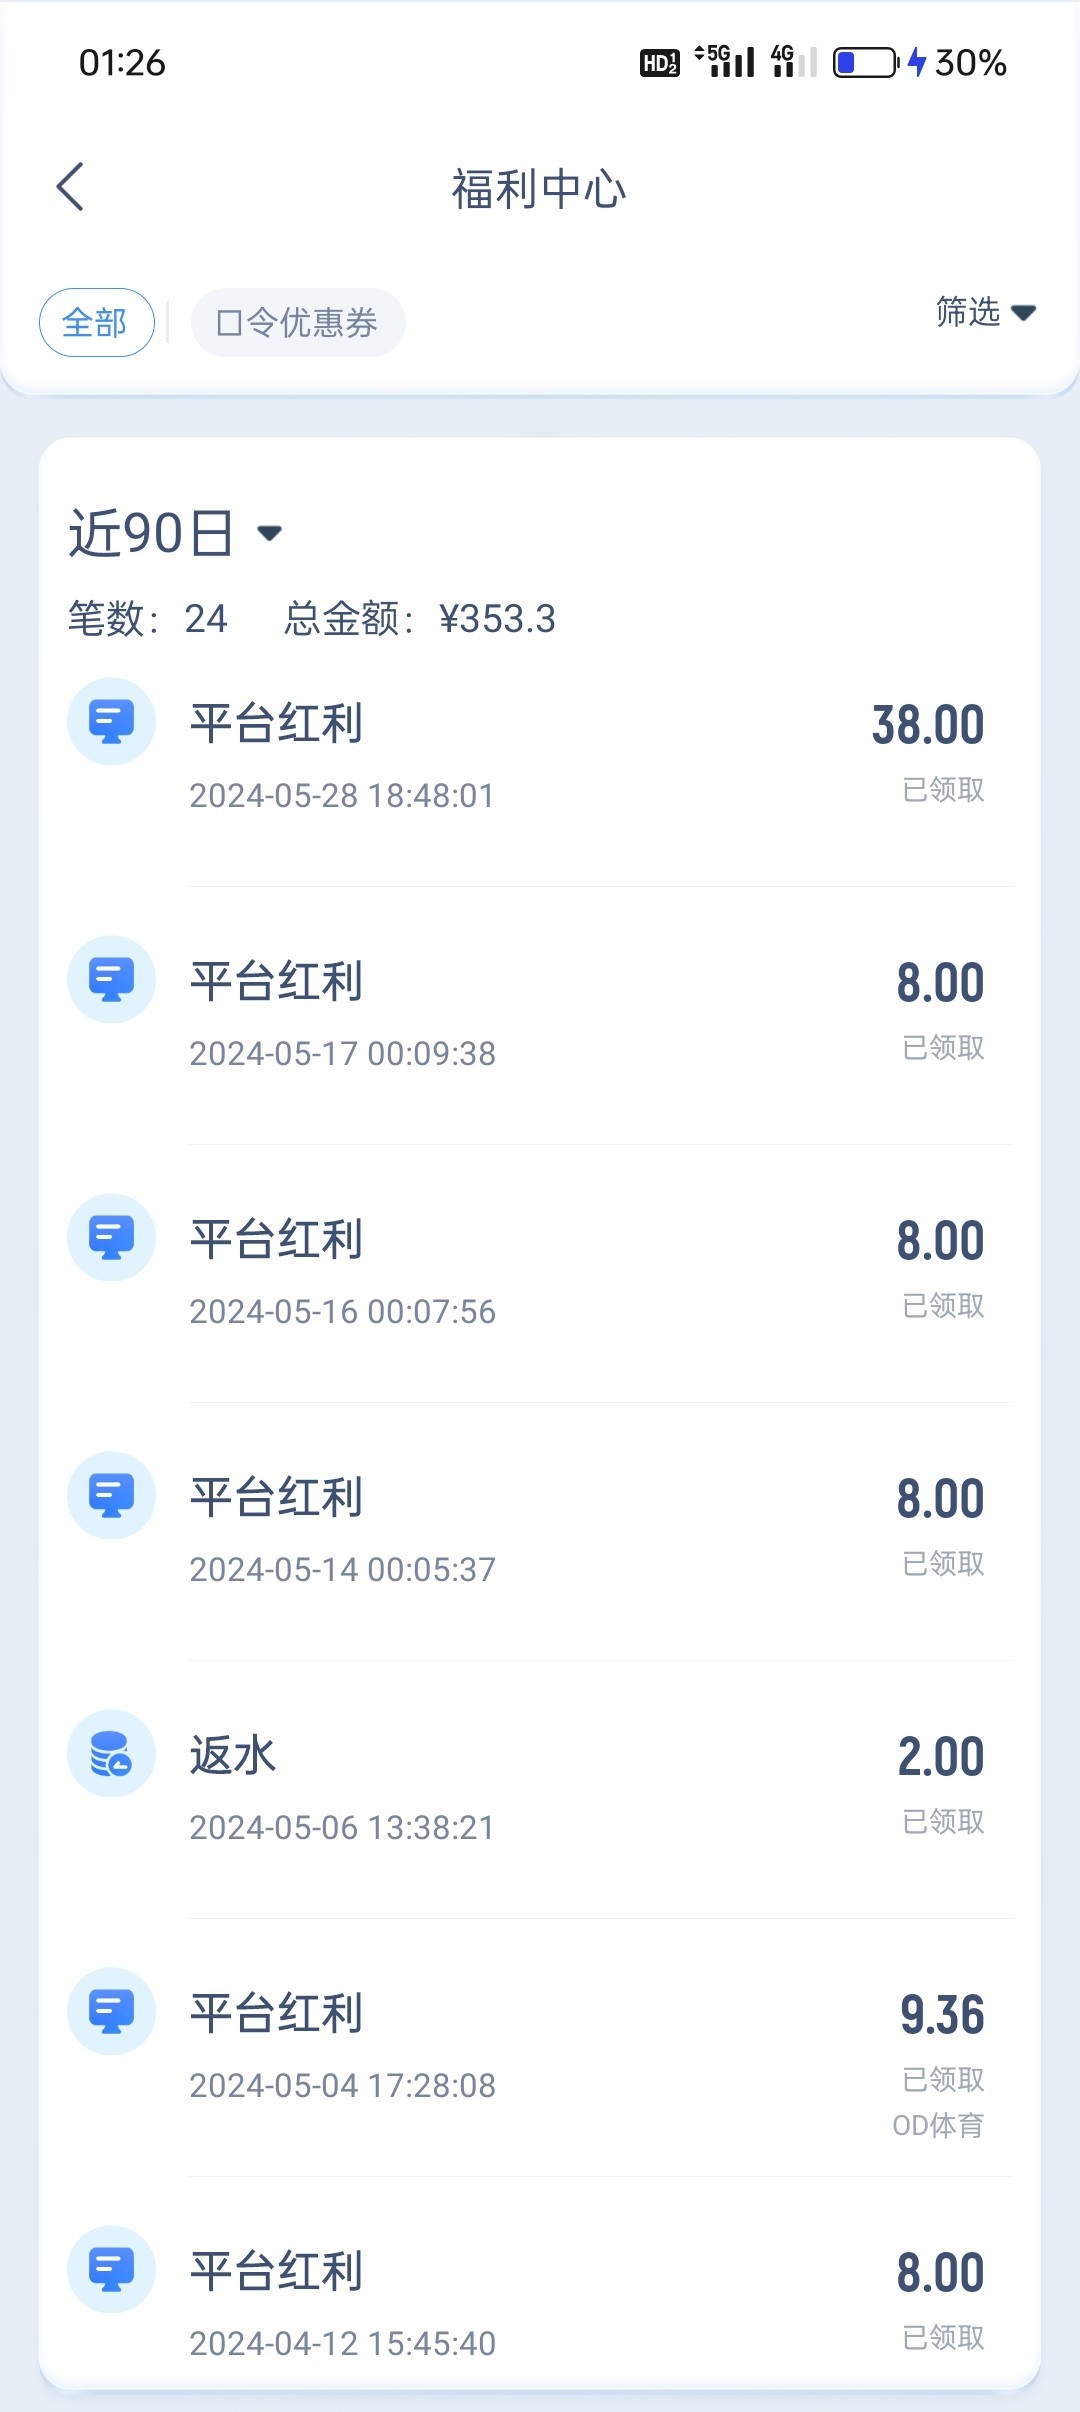Tap icon for 2024-04-12 platform bonus

[x=111, y=2270]
